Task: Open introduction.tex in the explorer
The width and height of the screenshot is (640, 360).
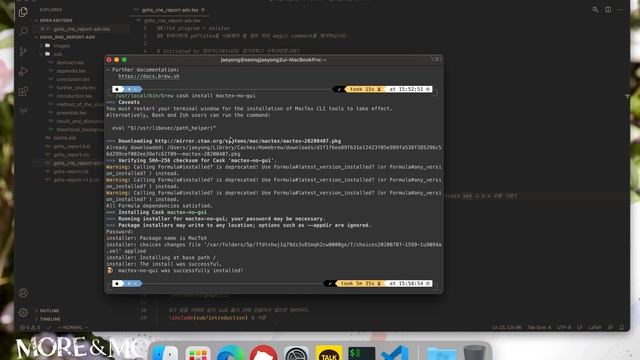Action: pyautogui.click(x=74, y=96)
